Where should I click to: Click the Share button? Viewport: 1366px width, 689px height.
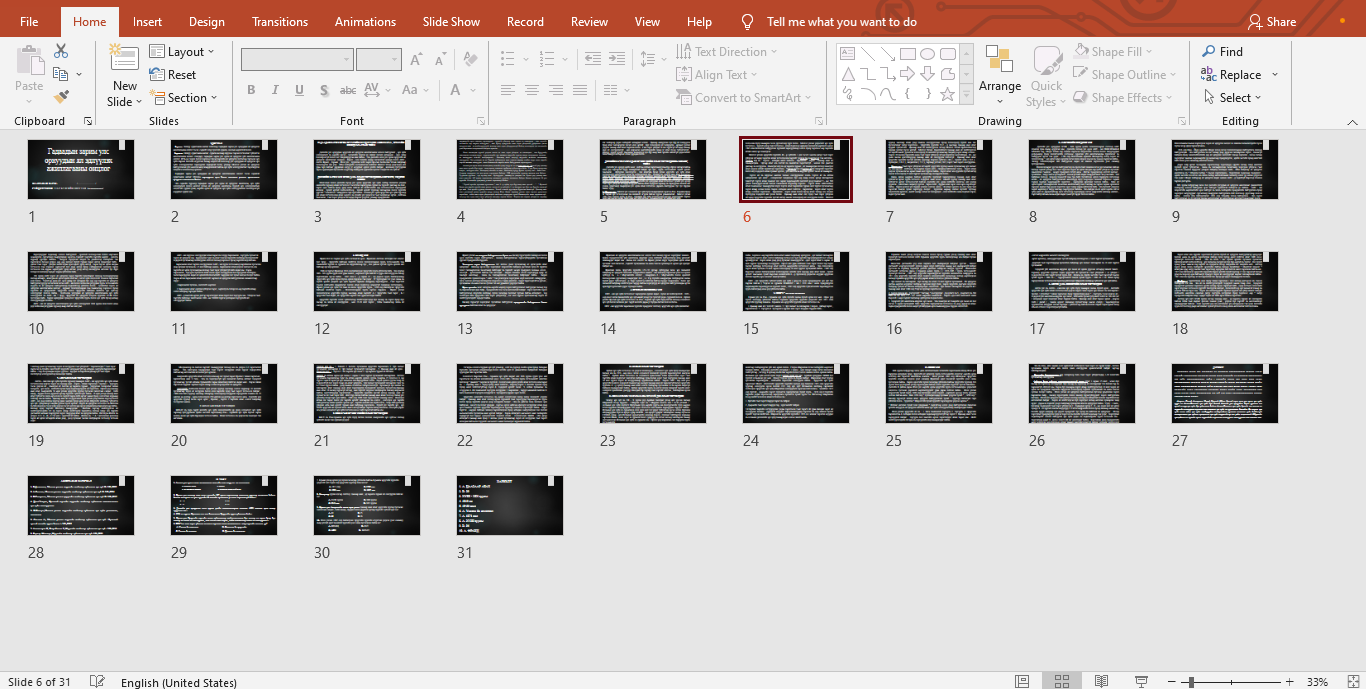point(1272,22)
